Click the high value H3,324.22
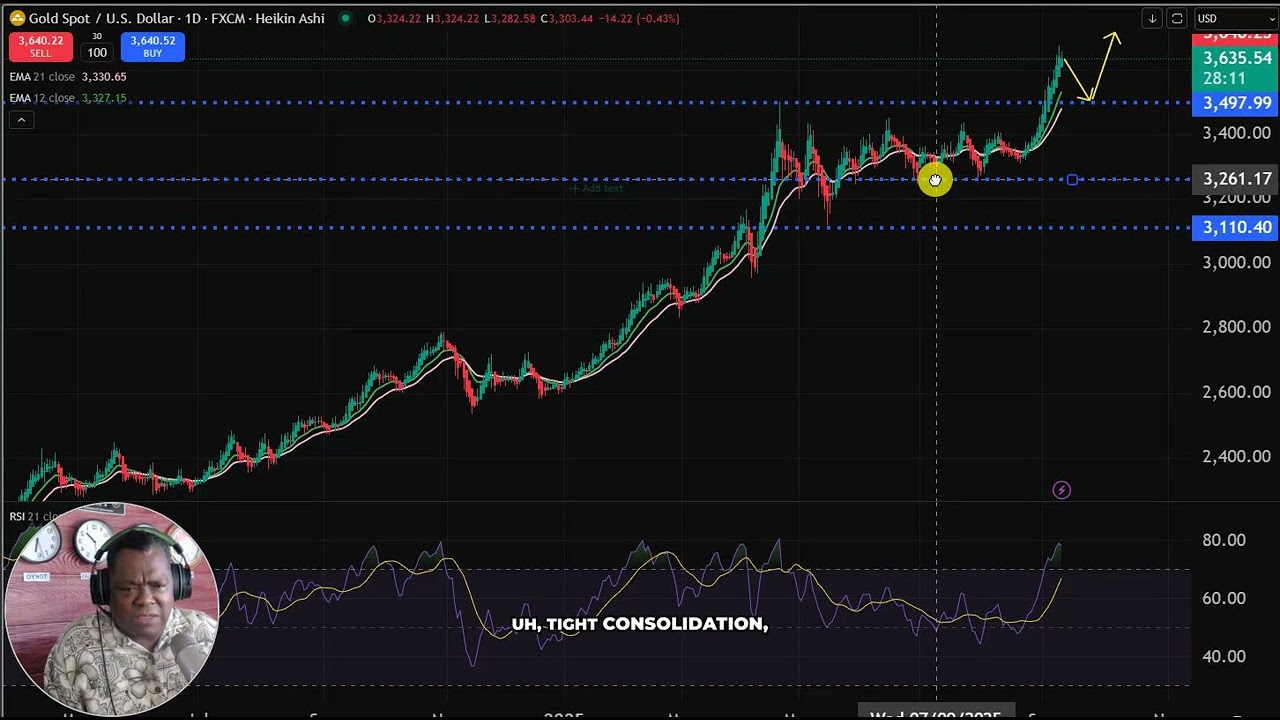The image size is (1280, 720). coord(452,18)
